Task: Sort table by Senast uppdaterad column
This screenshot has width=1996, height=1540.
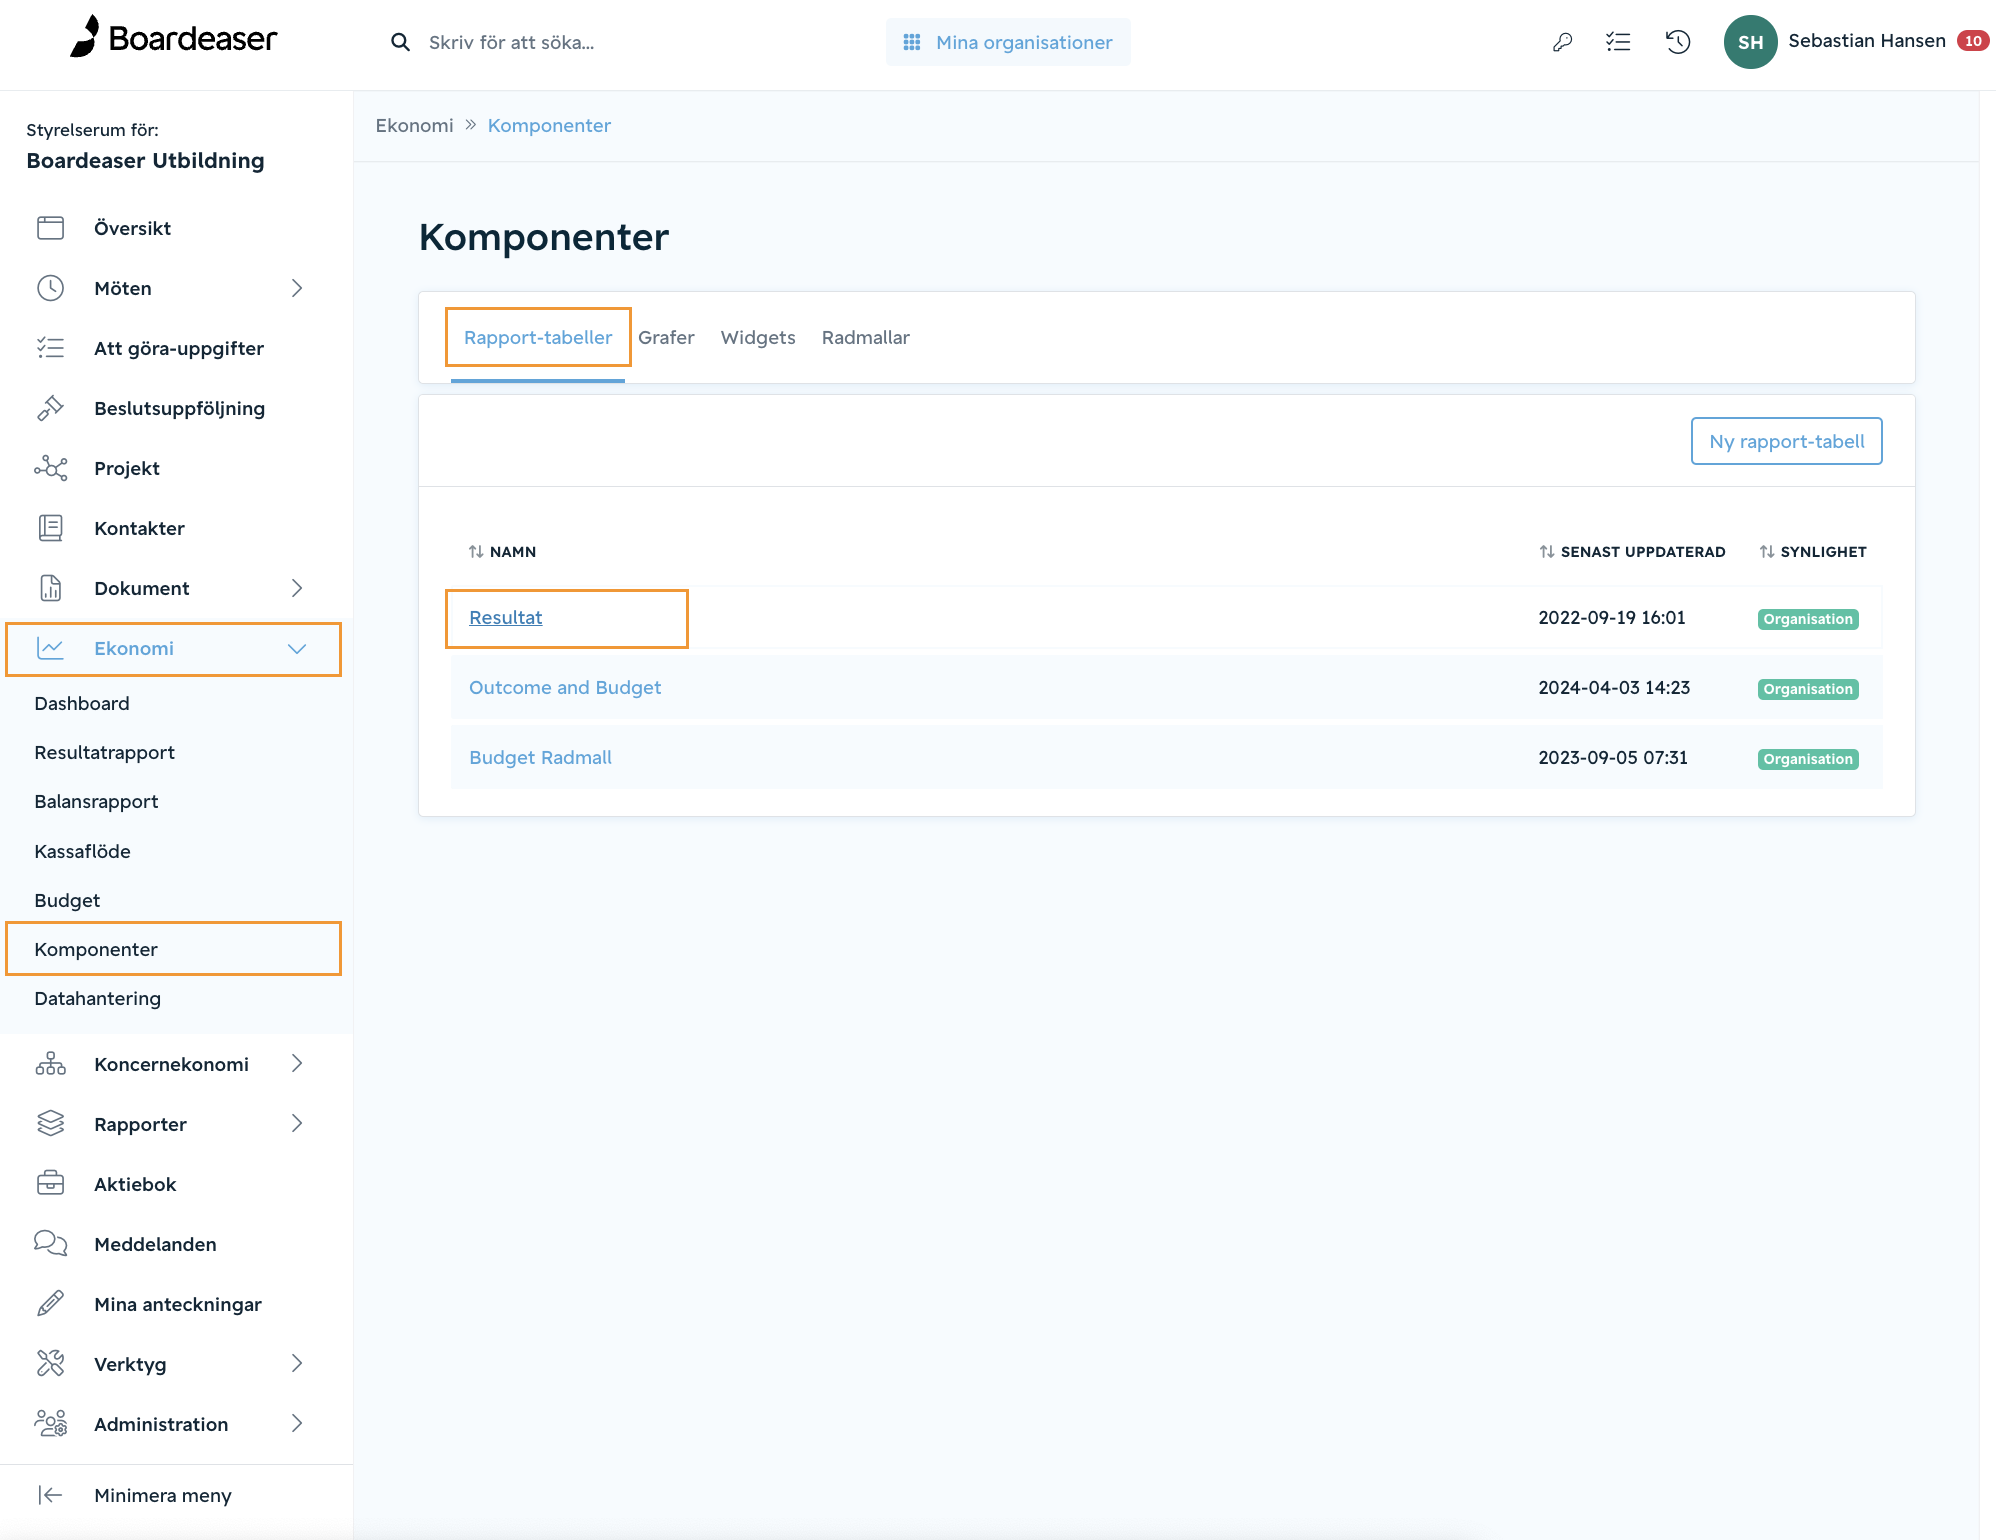Action: click(1632, 552)
